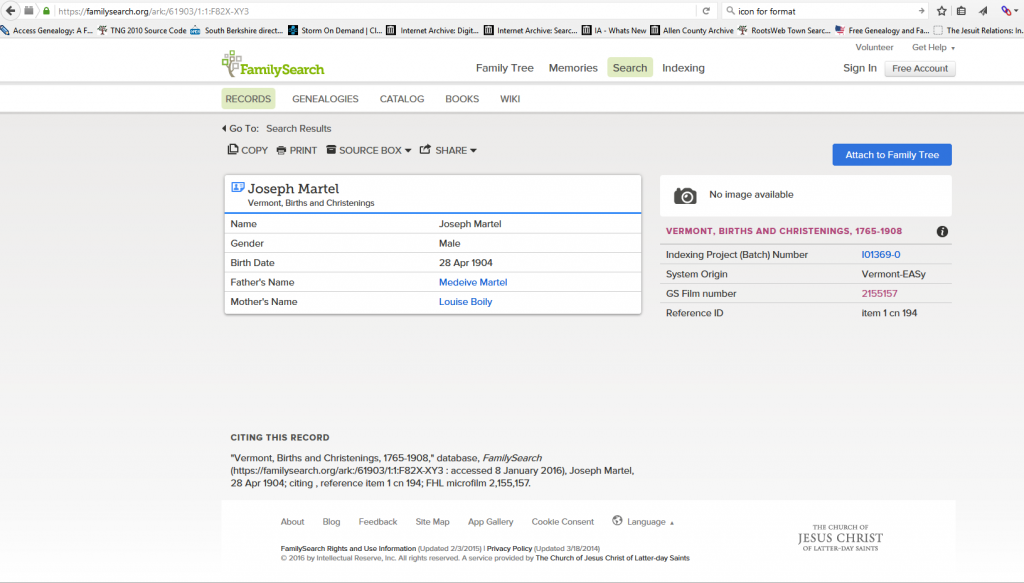
Task: Click the Print icon
Action: tap(281, 150)
